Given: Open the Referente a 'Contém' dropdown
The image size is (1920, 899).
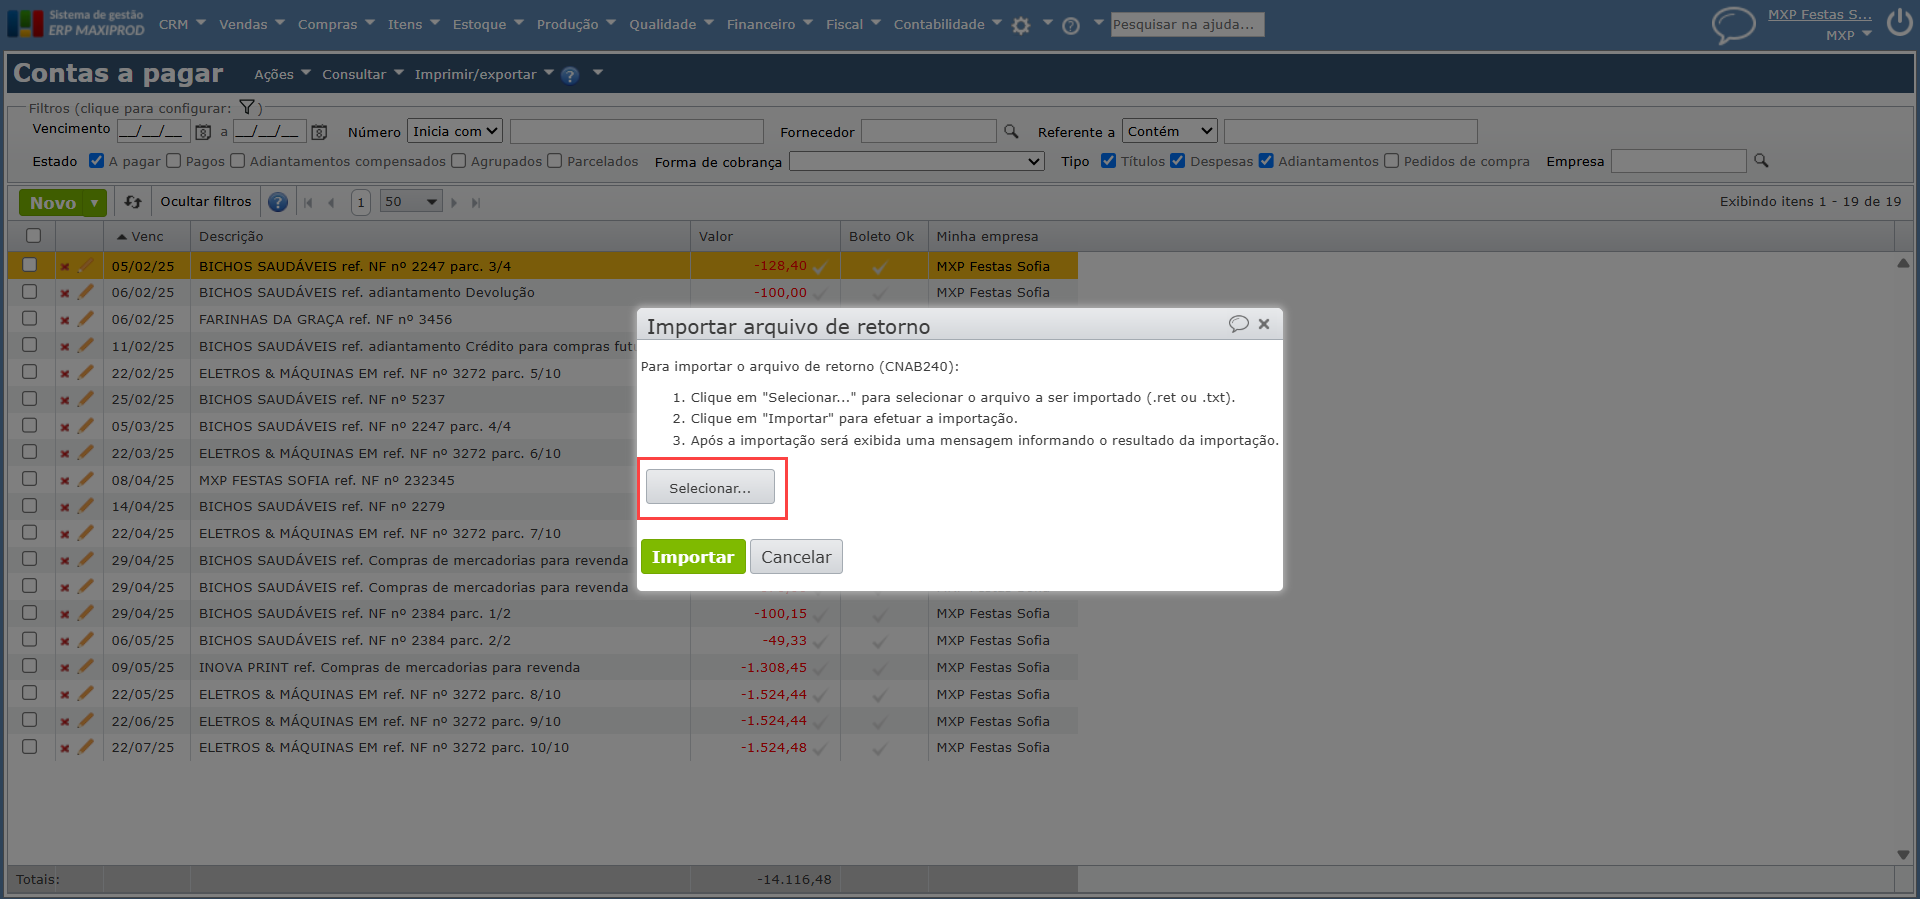Looking at the screenshot, I should [1170, 131].
